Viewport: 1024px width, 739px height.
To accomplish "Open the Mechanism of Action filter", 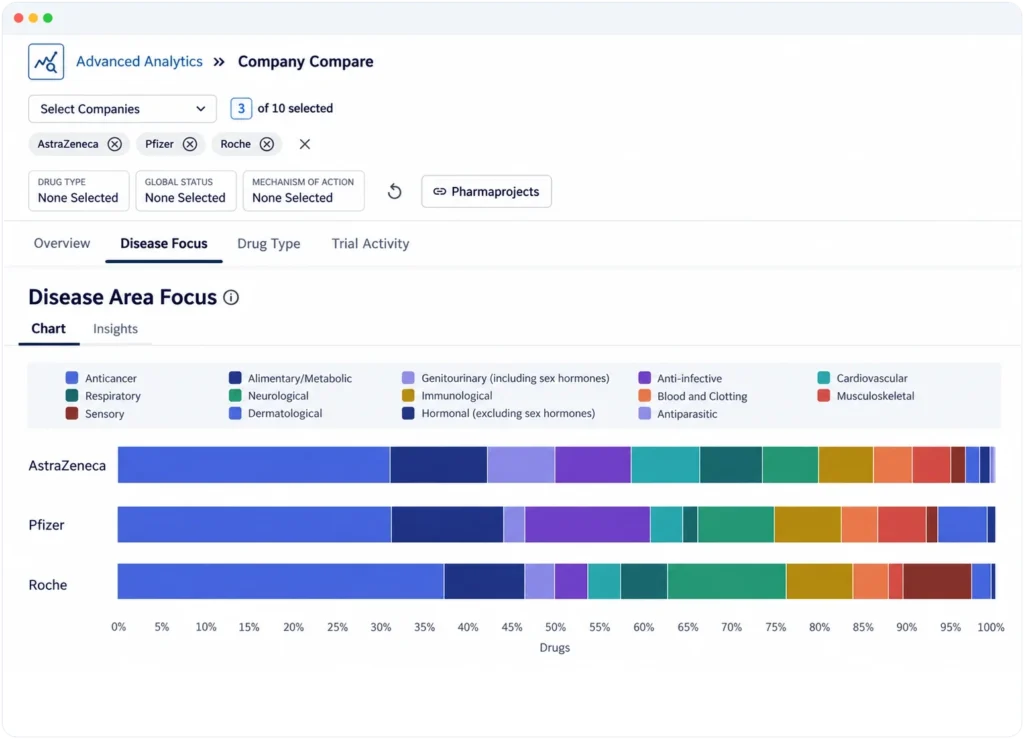I will tap(304, 191).
